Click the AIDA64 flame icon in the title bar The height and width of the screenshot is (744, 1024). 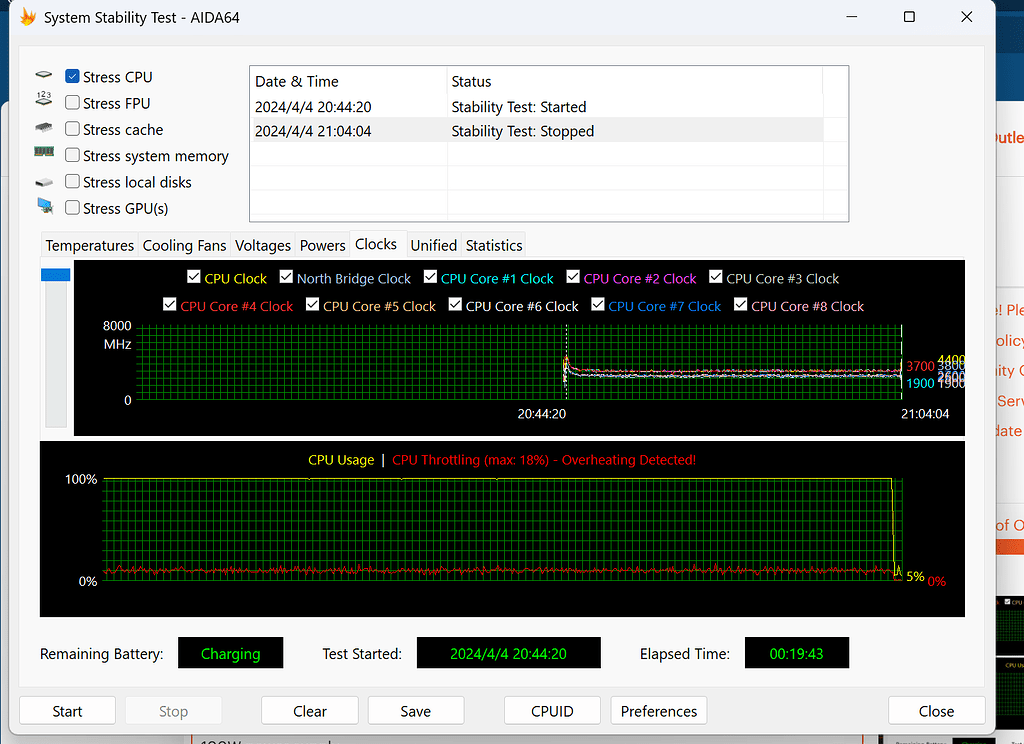click(x=26, y=16)
